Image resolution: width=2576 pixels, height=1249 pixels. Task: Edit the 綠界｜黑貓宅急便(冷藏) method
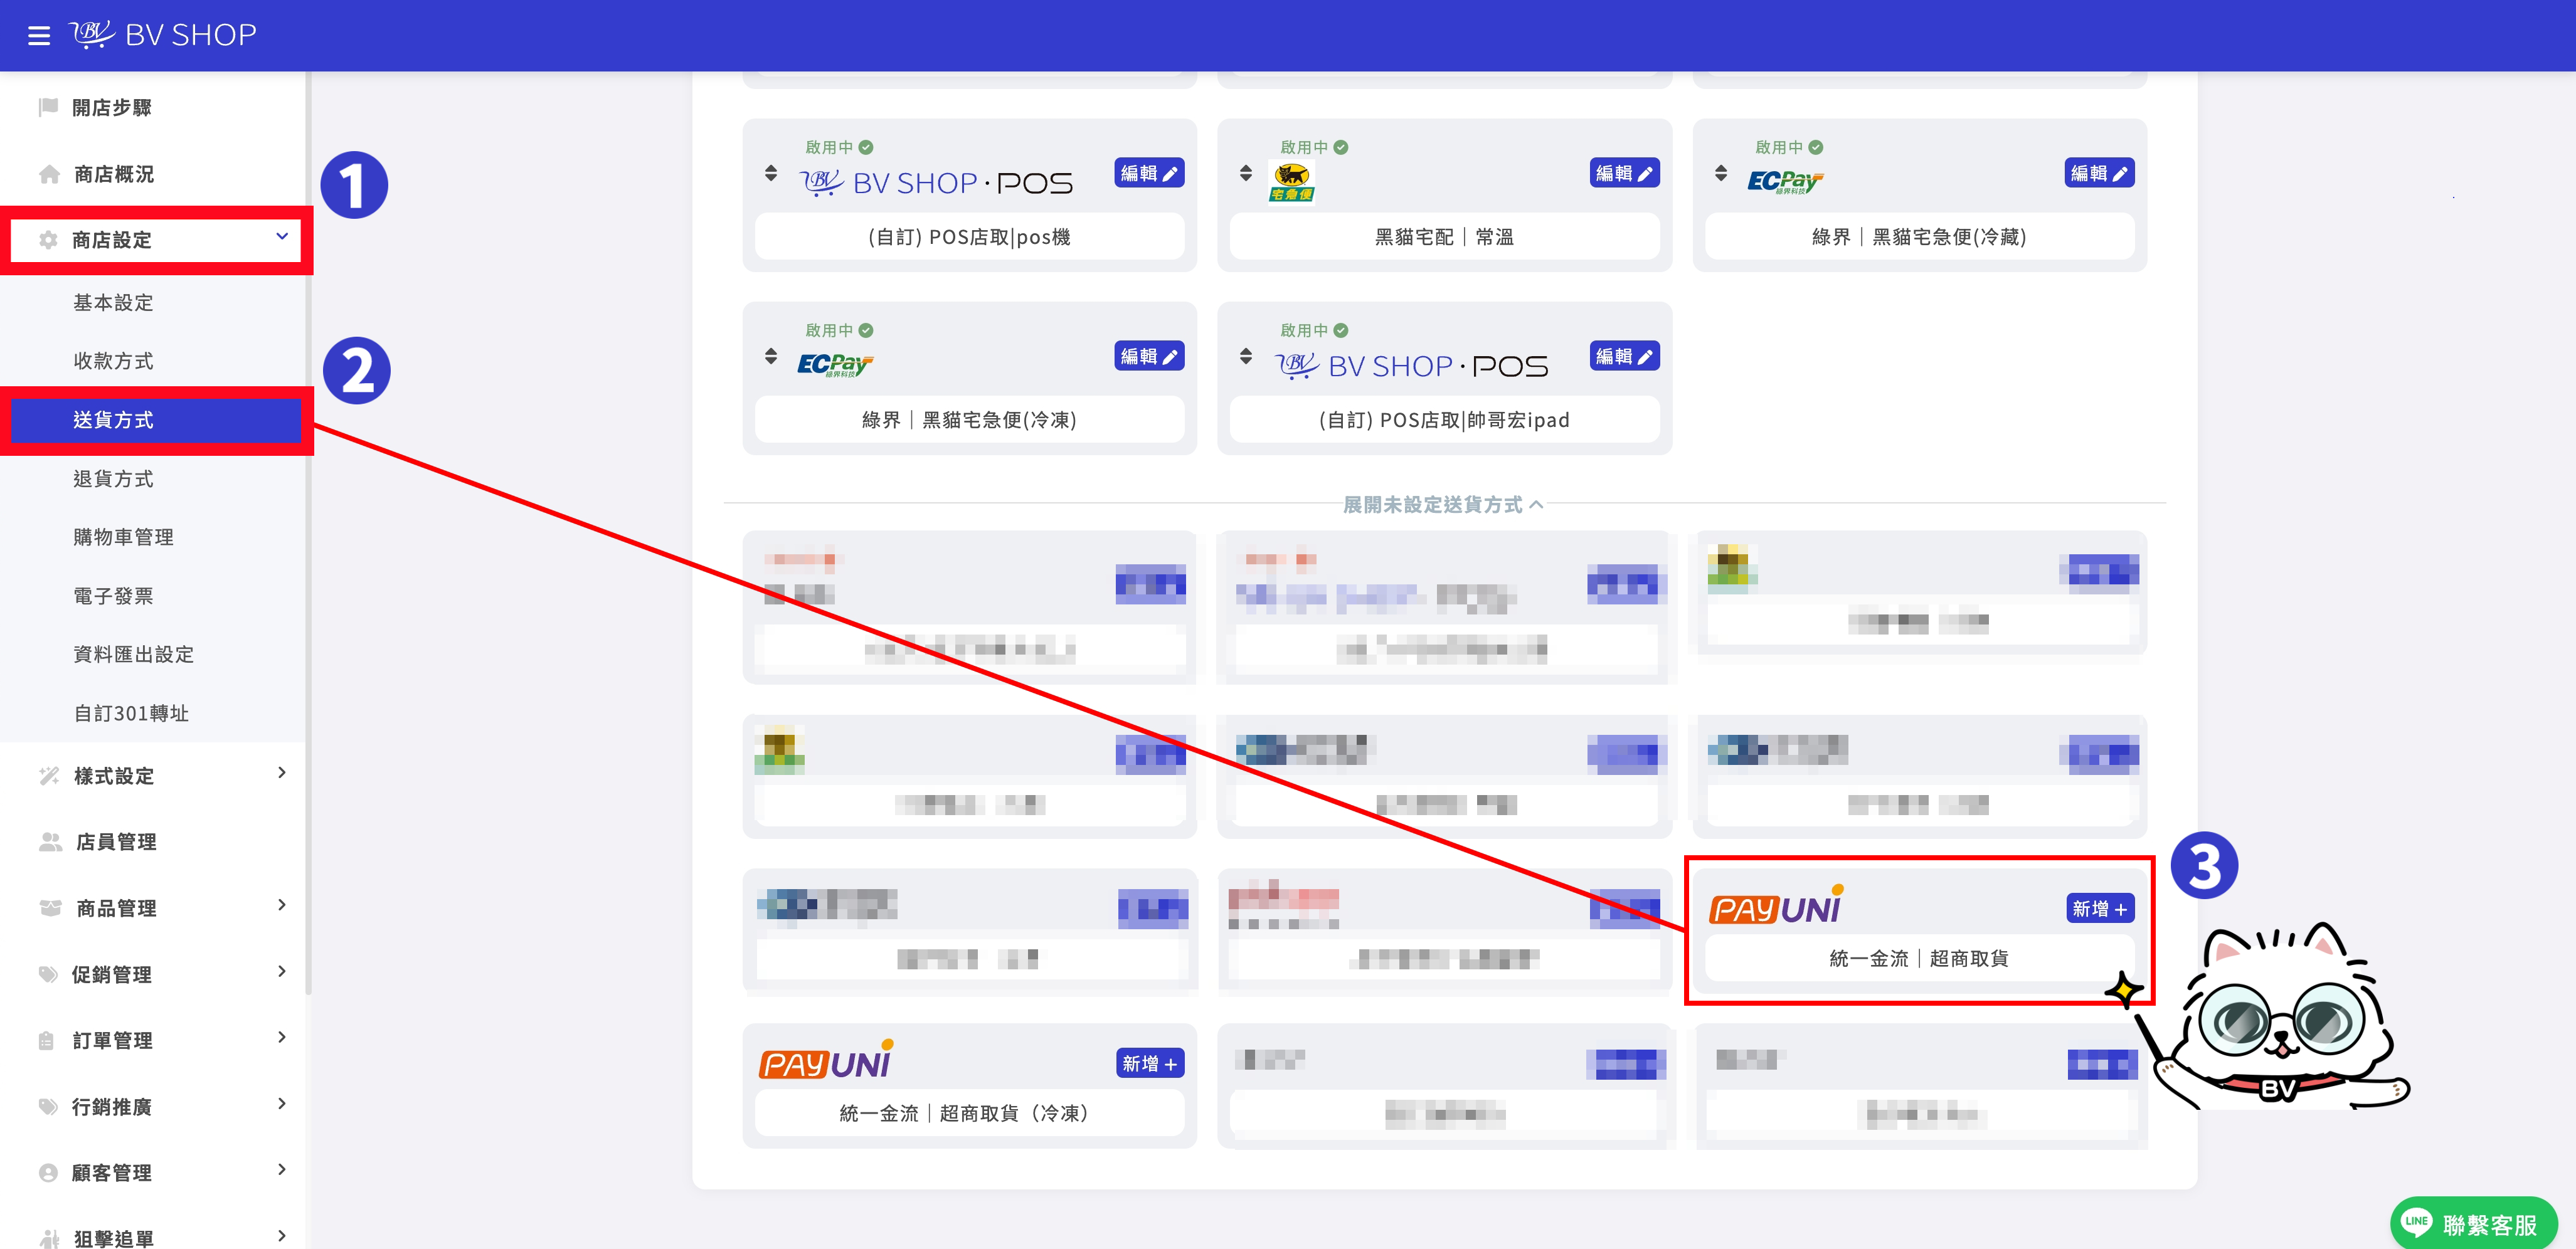click(2099, 173)
